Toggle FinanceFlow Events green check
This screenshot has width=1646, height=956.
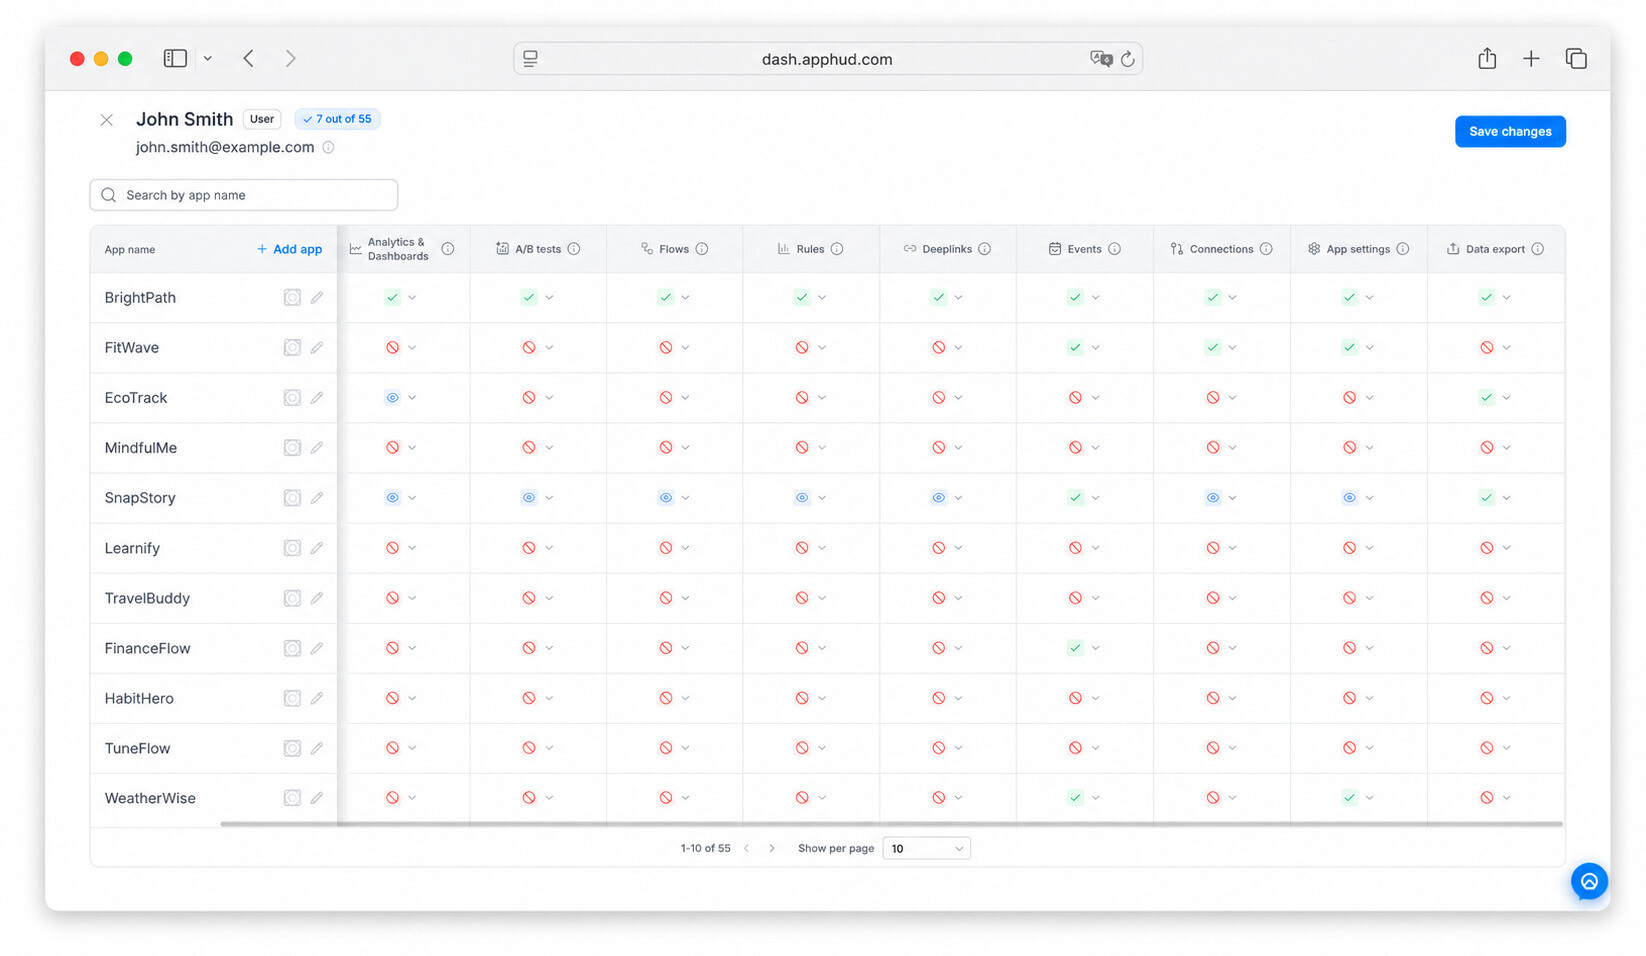(x=1075, y=648)
